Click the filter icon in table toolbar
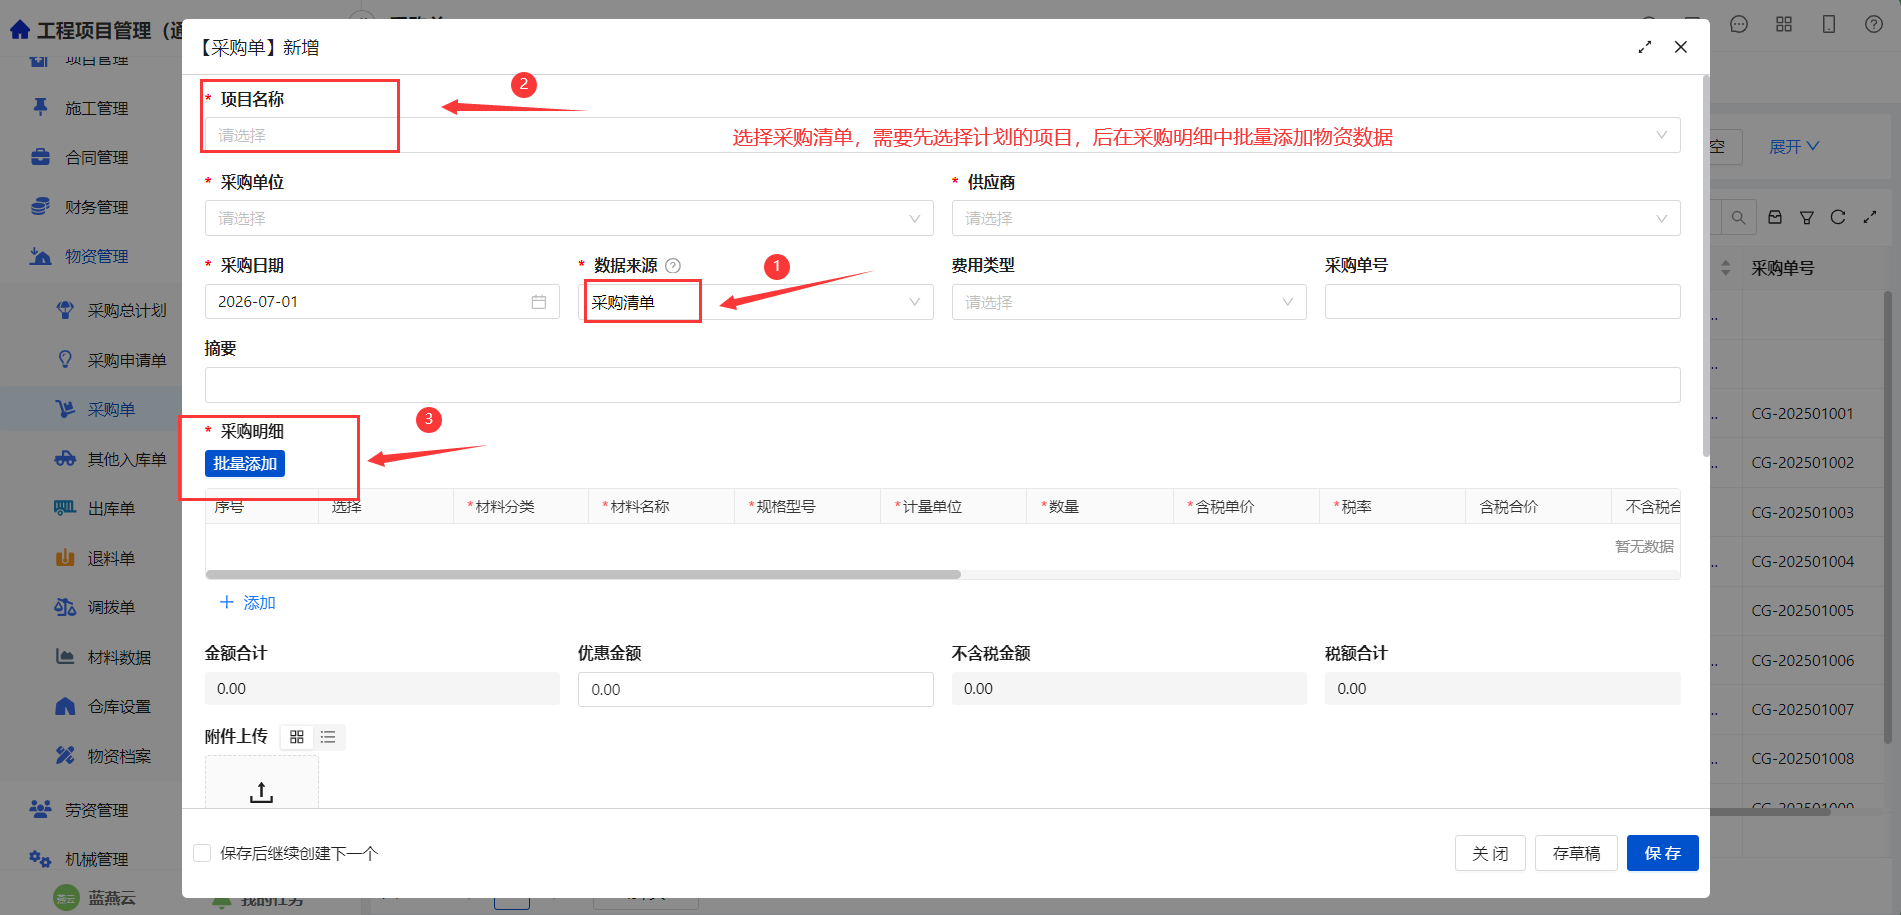This screenshot has height=915, width=1901. tap(1807, 217)
